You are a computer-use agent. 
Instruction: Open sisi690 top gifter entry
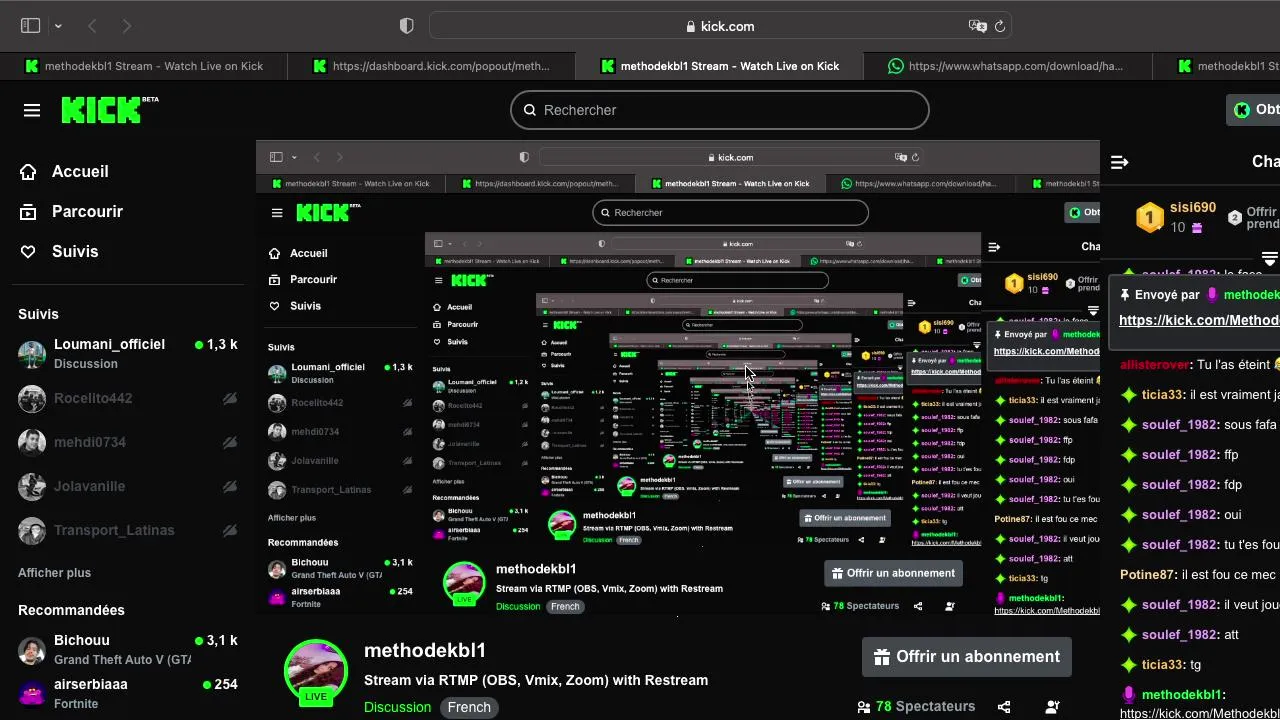click(x=1176, y=217)
